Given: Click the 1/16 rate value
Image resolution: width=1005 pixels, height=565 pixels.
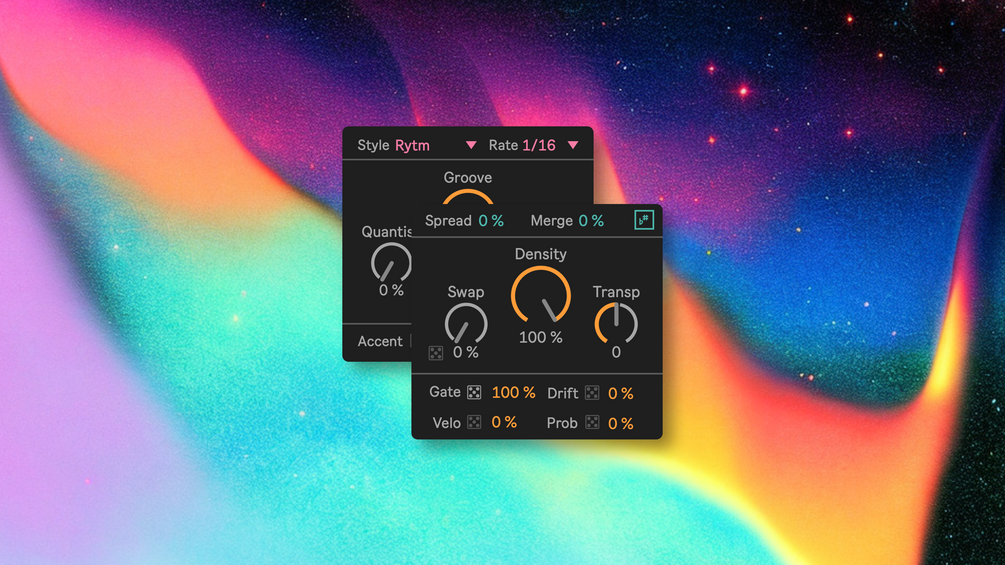Looking at the screenshot, I should [539, 145].
